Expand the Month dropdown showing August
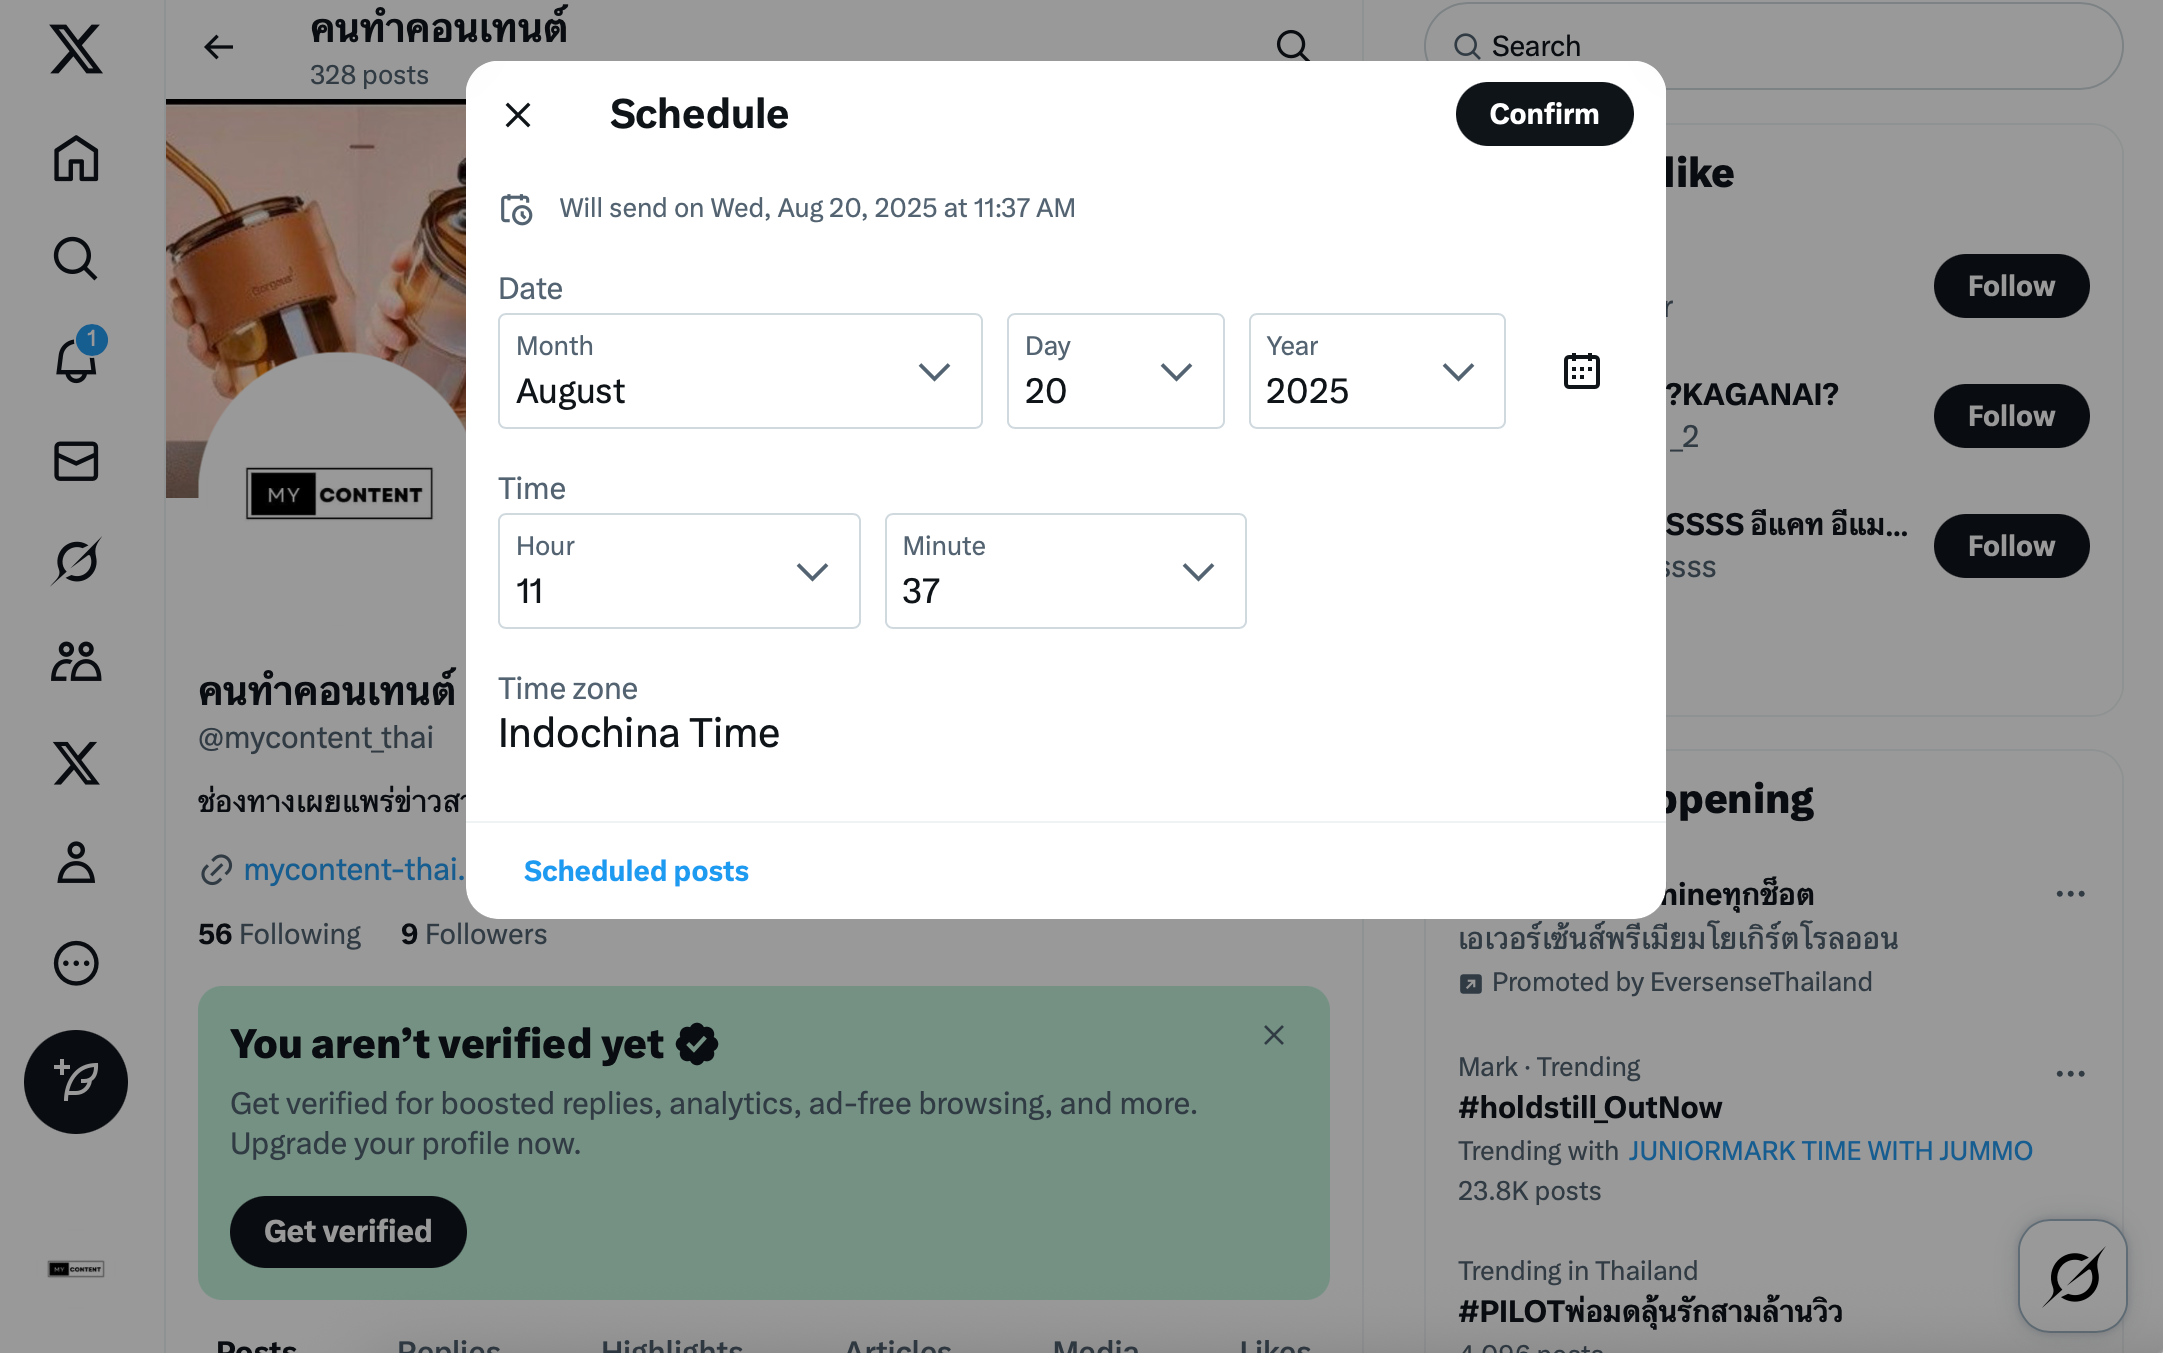This screenshot has height=1353, width=2163. click(740, 371)
